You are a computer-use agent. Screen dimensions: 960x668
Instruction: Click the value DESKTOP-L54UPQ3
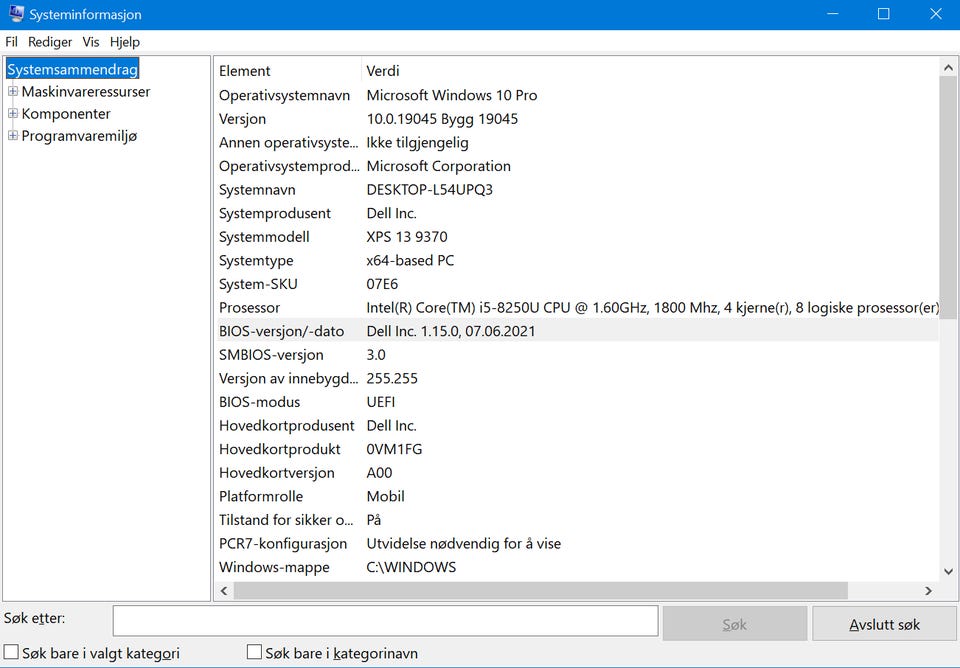tap(430, 190)
